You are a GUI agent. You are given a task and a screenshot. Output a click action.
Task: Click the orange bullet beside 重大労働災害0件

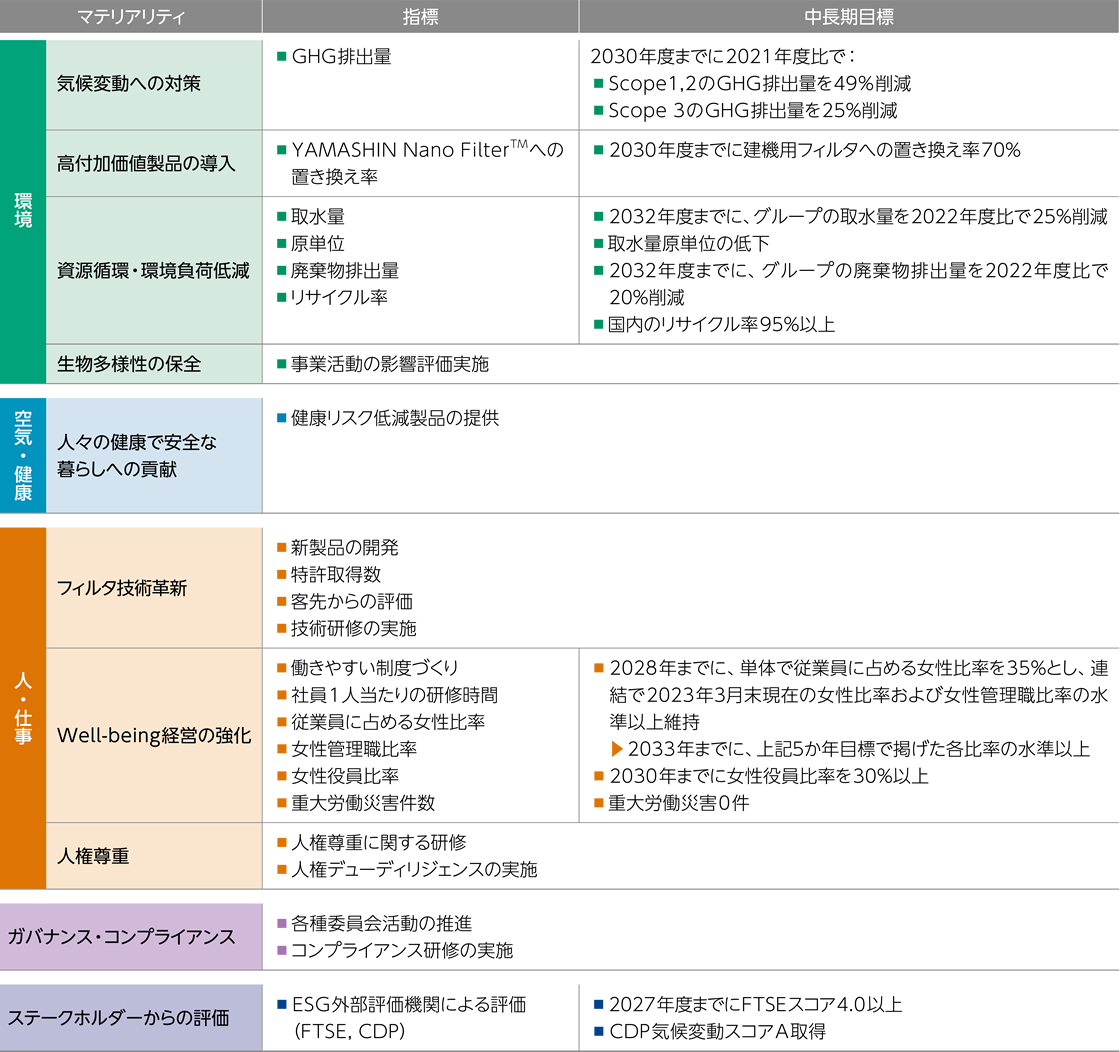pos(598,804)
